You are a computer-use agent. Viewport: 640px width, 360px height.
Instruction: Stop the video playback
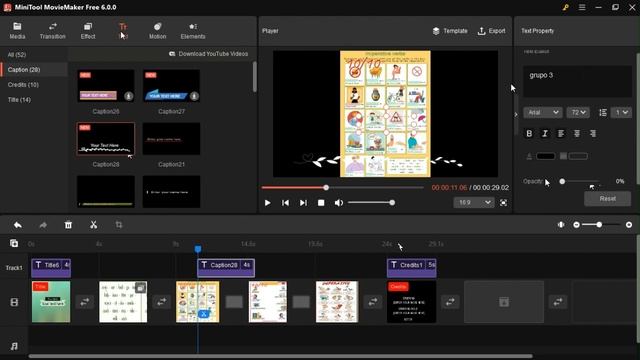(321, 203)
